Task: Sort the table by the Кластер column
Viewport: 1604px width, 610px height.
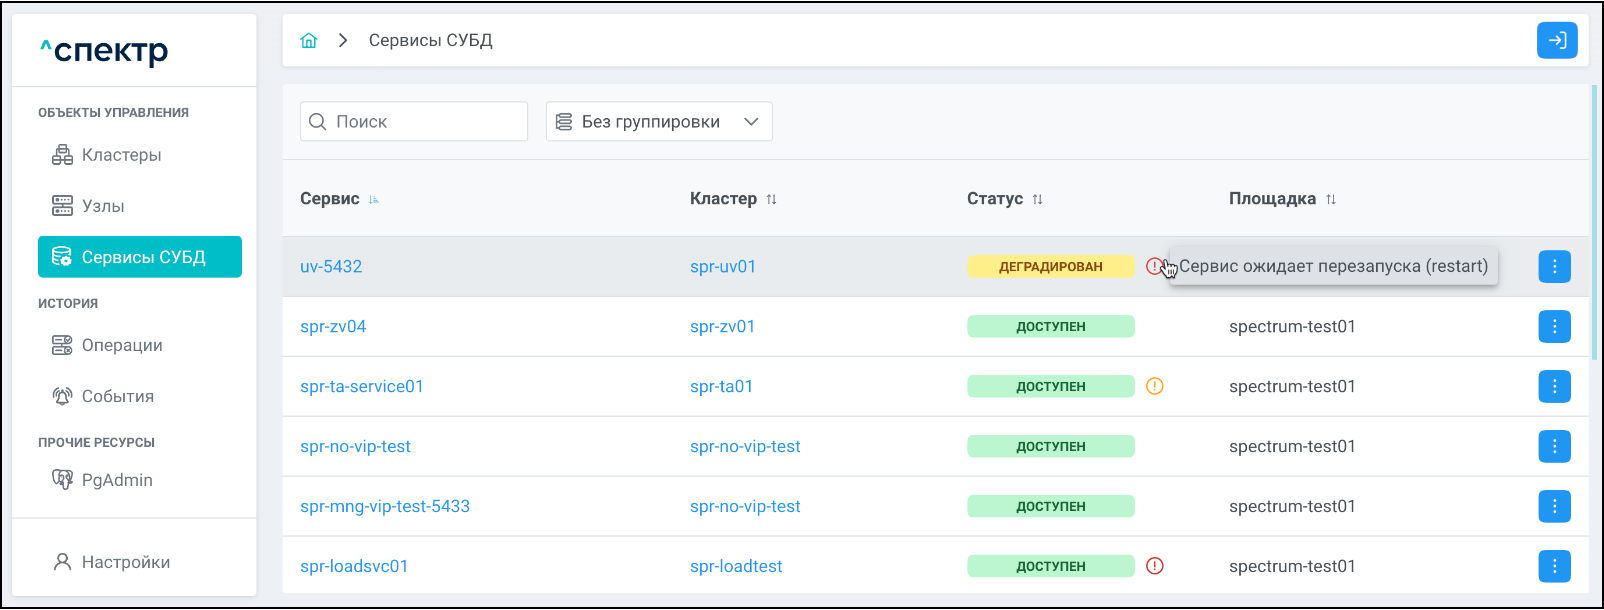Action: [771, 200]
